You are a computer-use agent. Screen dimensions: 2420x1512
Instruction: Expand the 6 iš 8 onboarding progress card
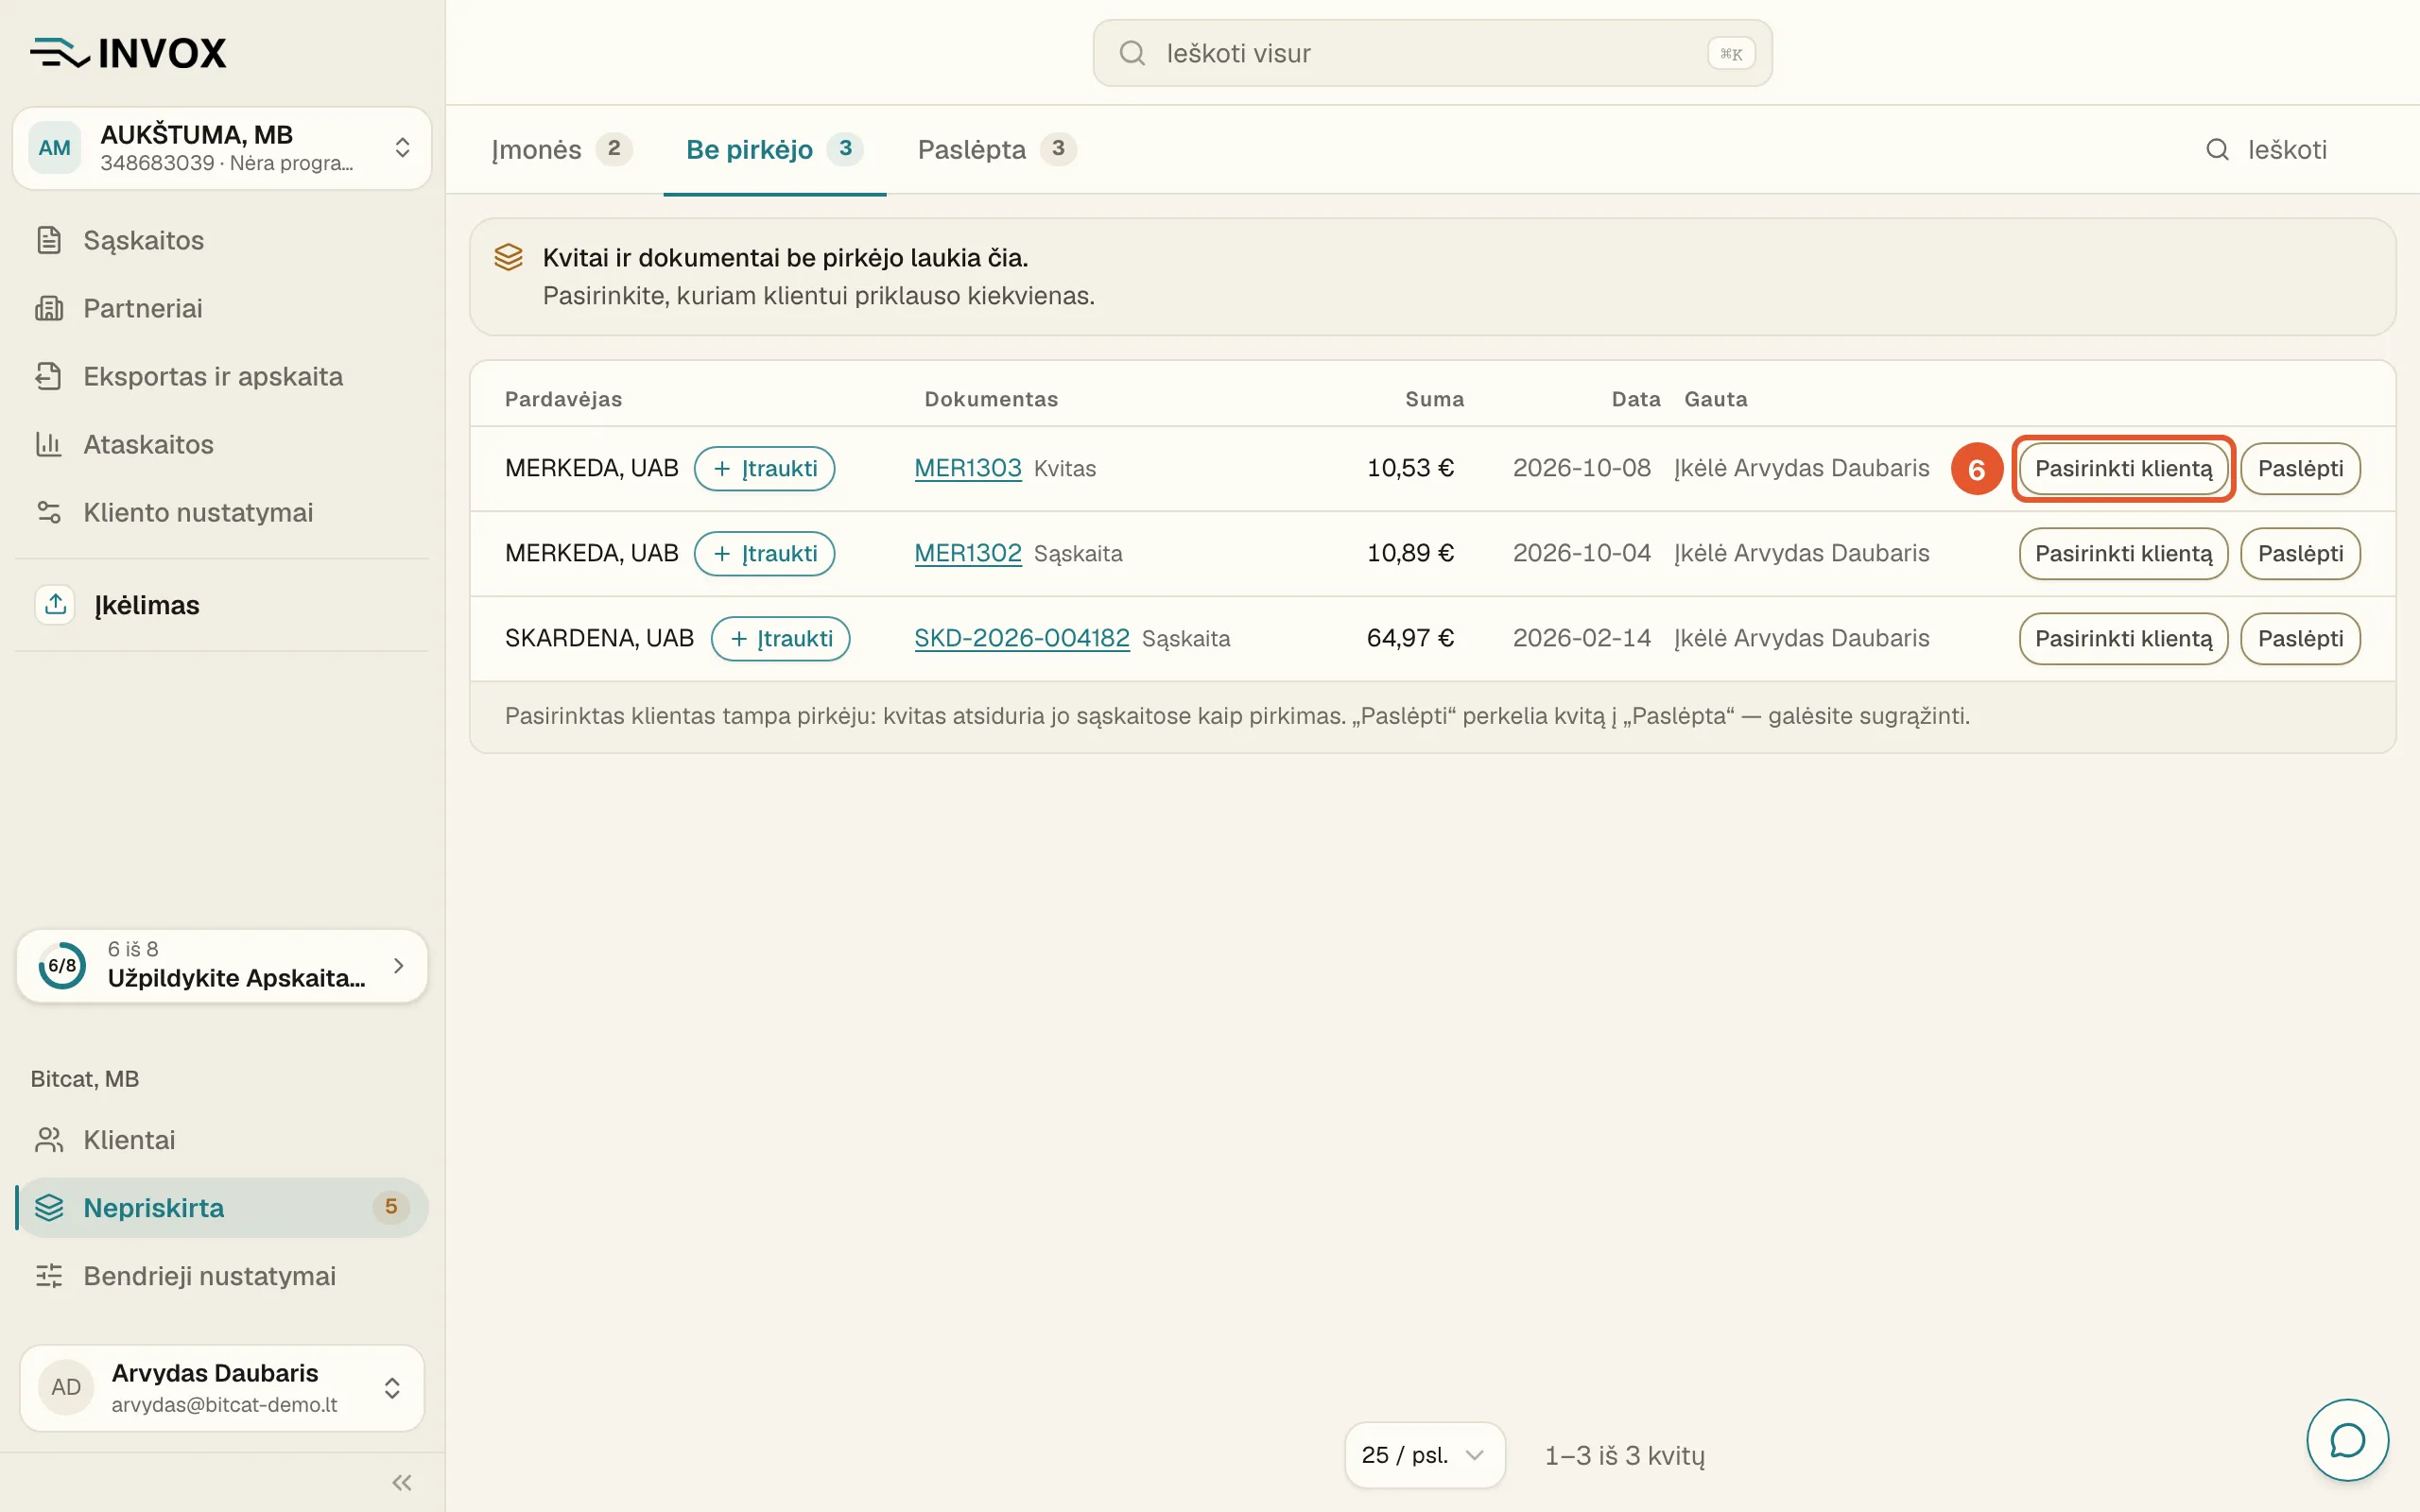coord(222,965)
